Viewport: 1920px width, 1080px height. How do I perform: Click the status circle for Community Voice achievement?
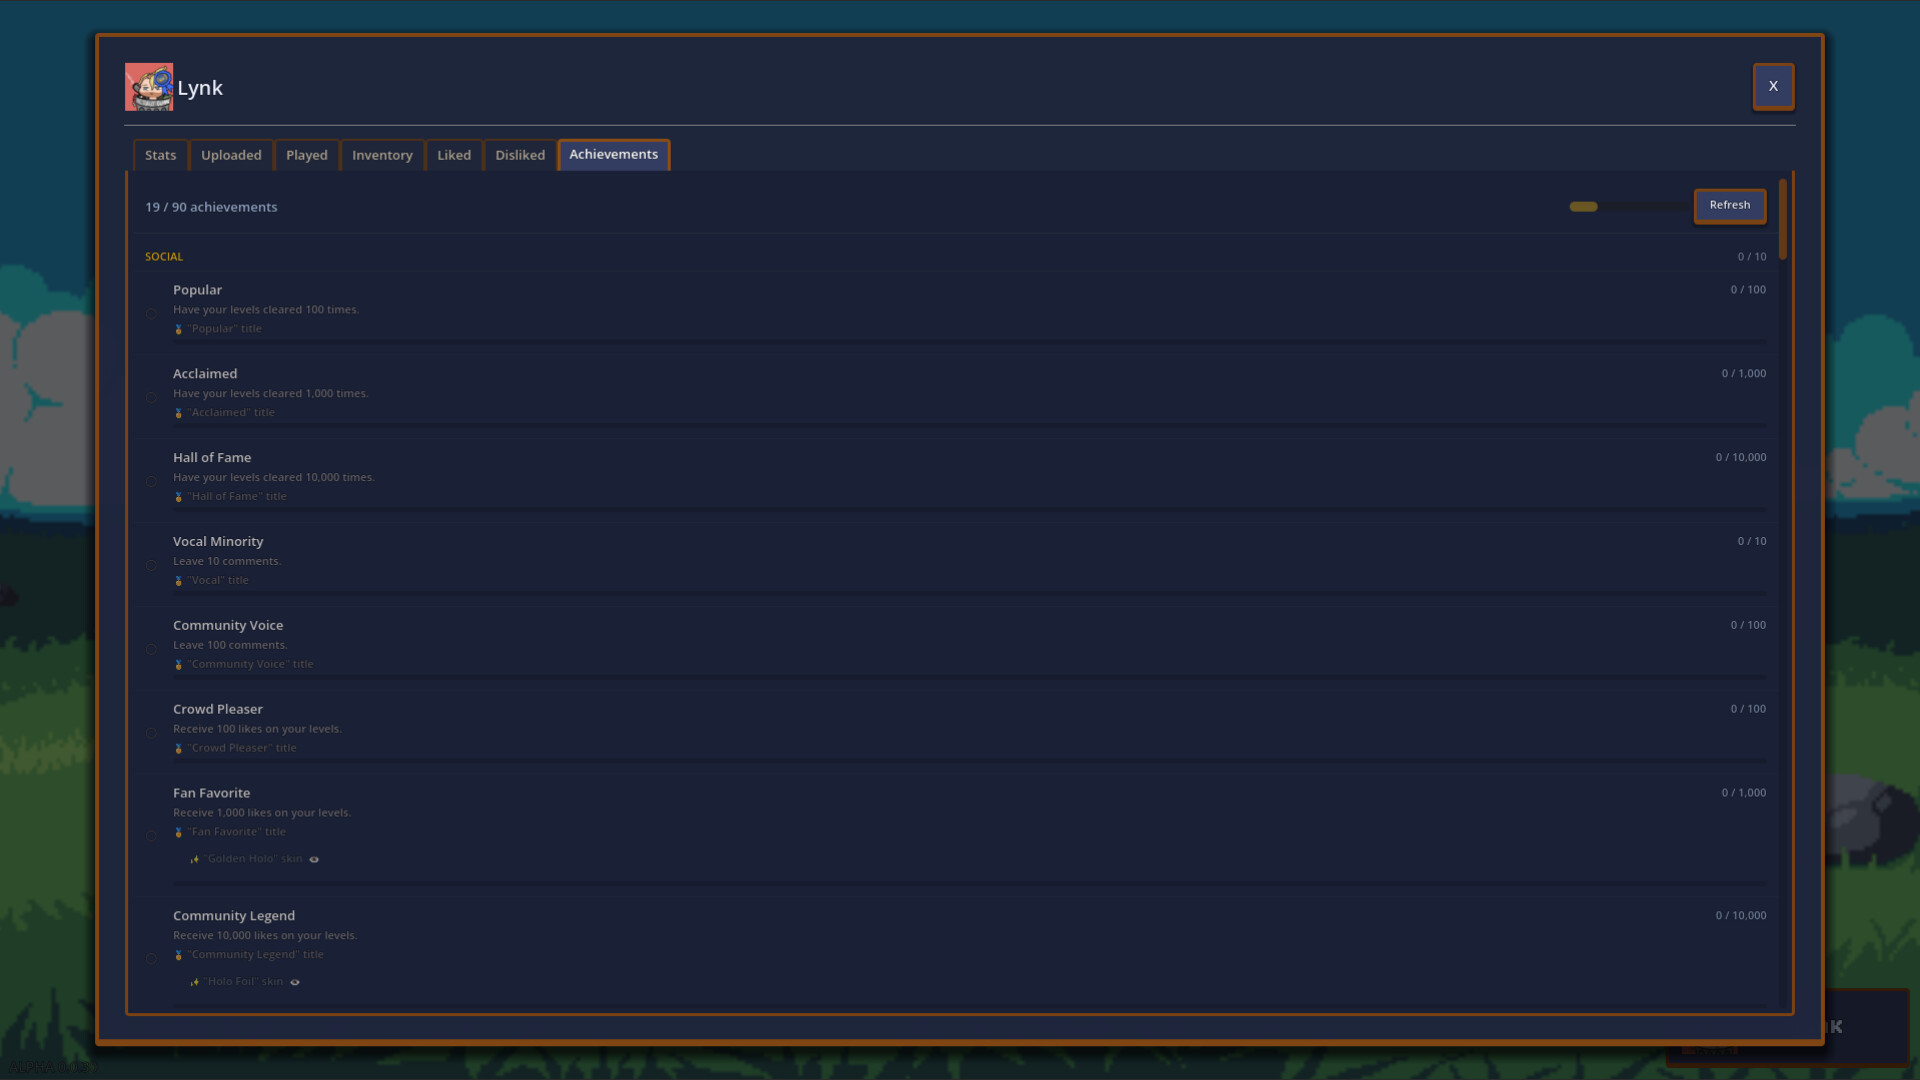152,649
